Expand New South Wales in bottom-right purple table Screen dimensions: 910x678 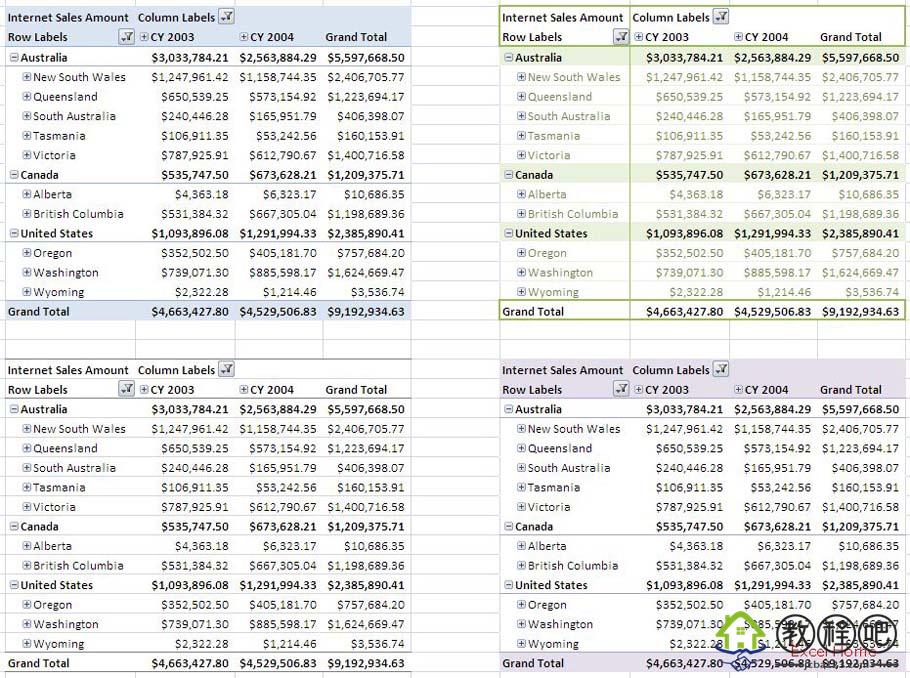(521, 429)
